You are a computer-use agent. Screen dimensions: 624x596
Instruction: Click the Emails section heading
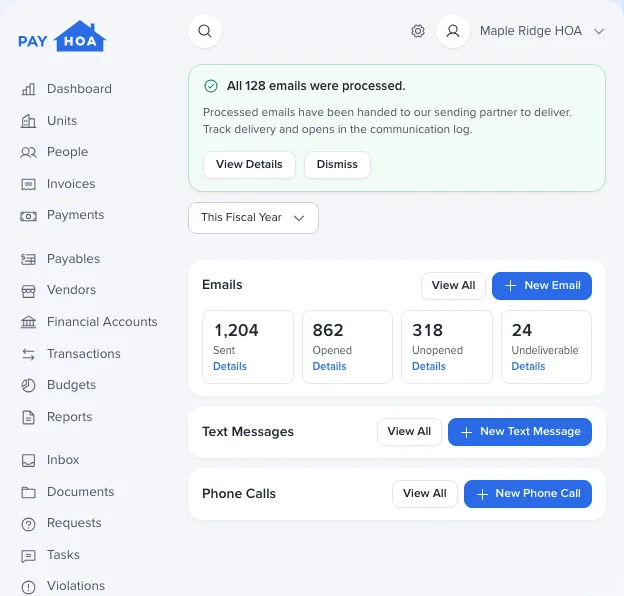click(222, 285)
